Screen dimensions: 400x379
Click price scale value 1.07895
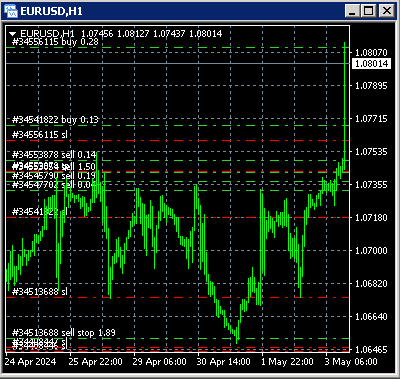[371, 86]
